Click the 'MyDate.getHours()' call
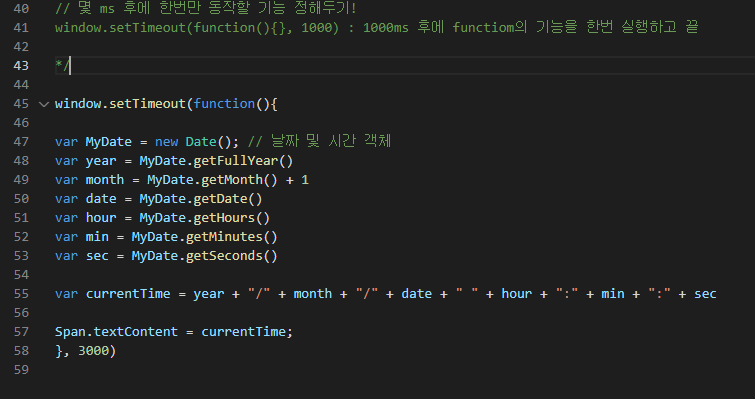 205,218
